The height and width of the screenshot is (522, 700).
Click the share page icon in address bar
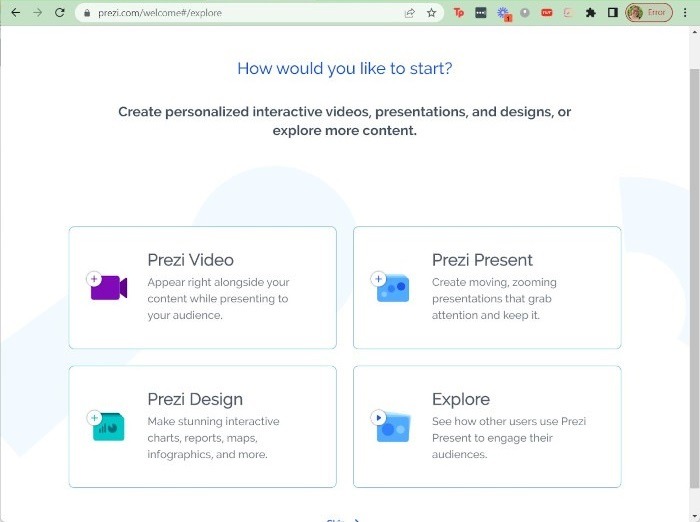point(409,13)
